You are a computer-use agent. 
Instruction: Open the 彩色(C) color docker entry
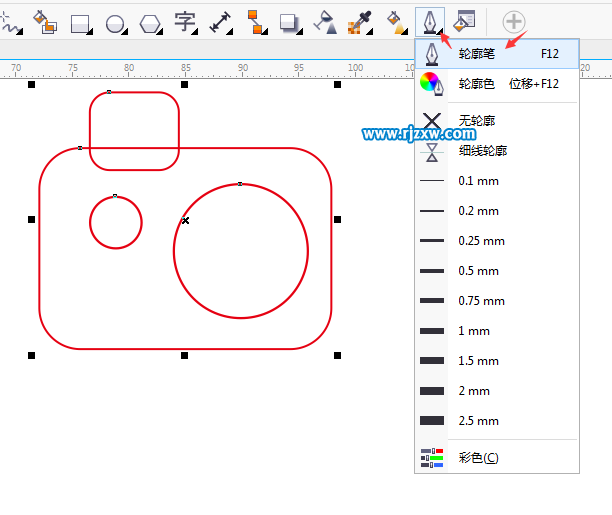click(478, 458)
